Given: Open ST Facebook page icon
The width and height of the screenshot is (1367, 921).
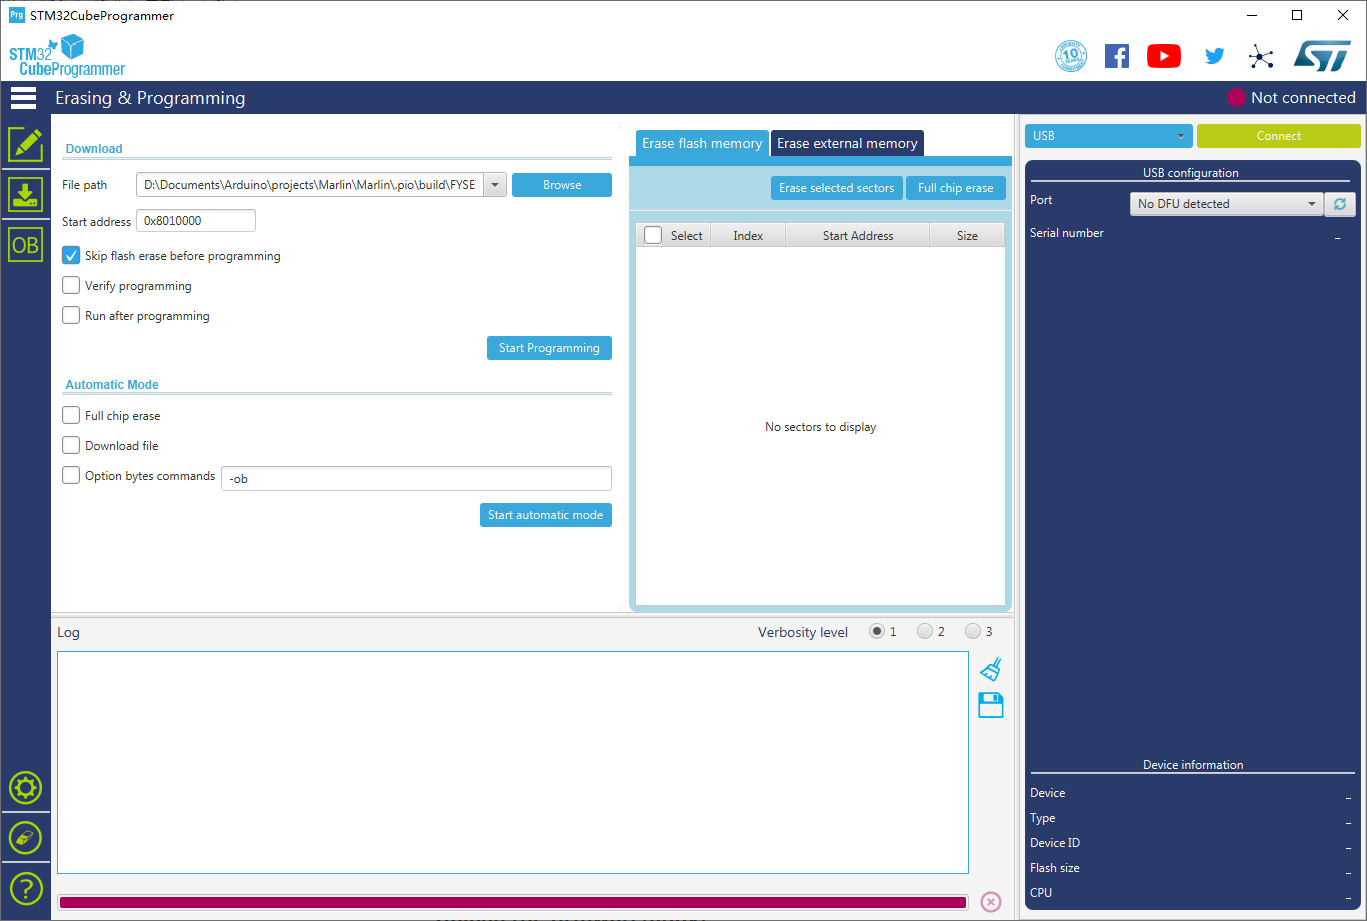Looking at the screenshot, I should tap(1117, 56).
